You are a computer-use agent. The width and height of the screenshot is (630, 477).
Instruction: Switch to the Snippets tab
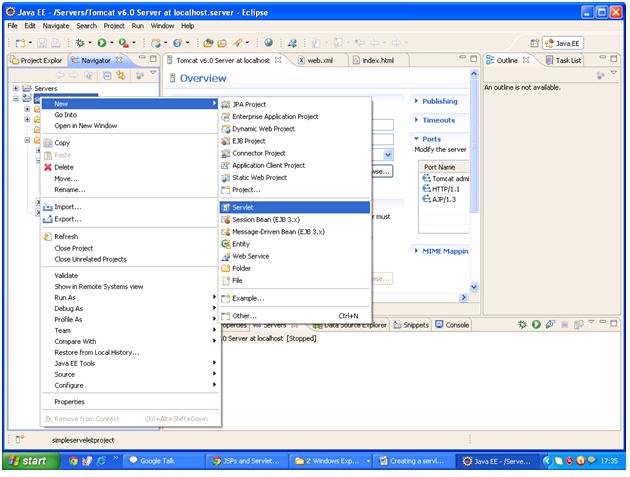click(411, 325)
